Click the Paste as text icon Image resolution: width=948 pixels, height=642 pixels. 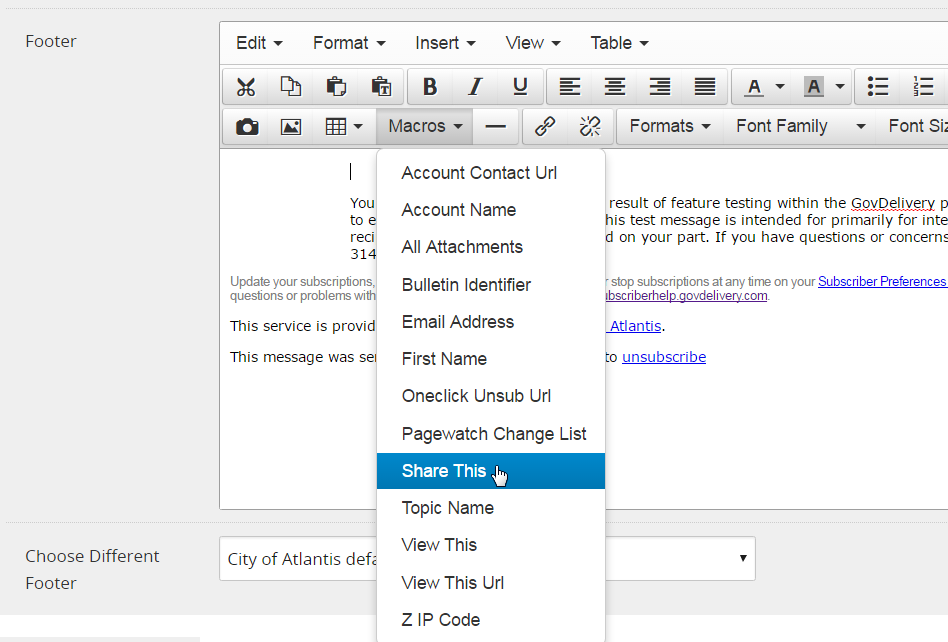pos(381,87)
